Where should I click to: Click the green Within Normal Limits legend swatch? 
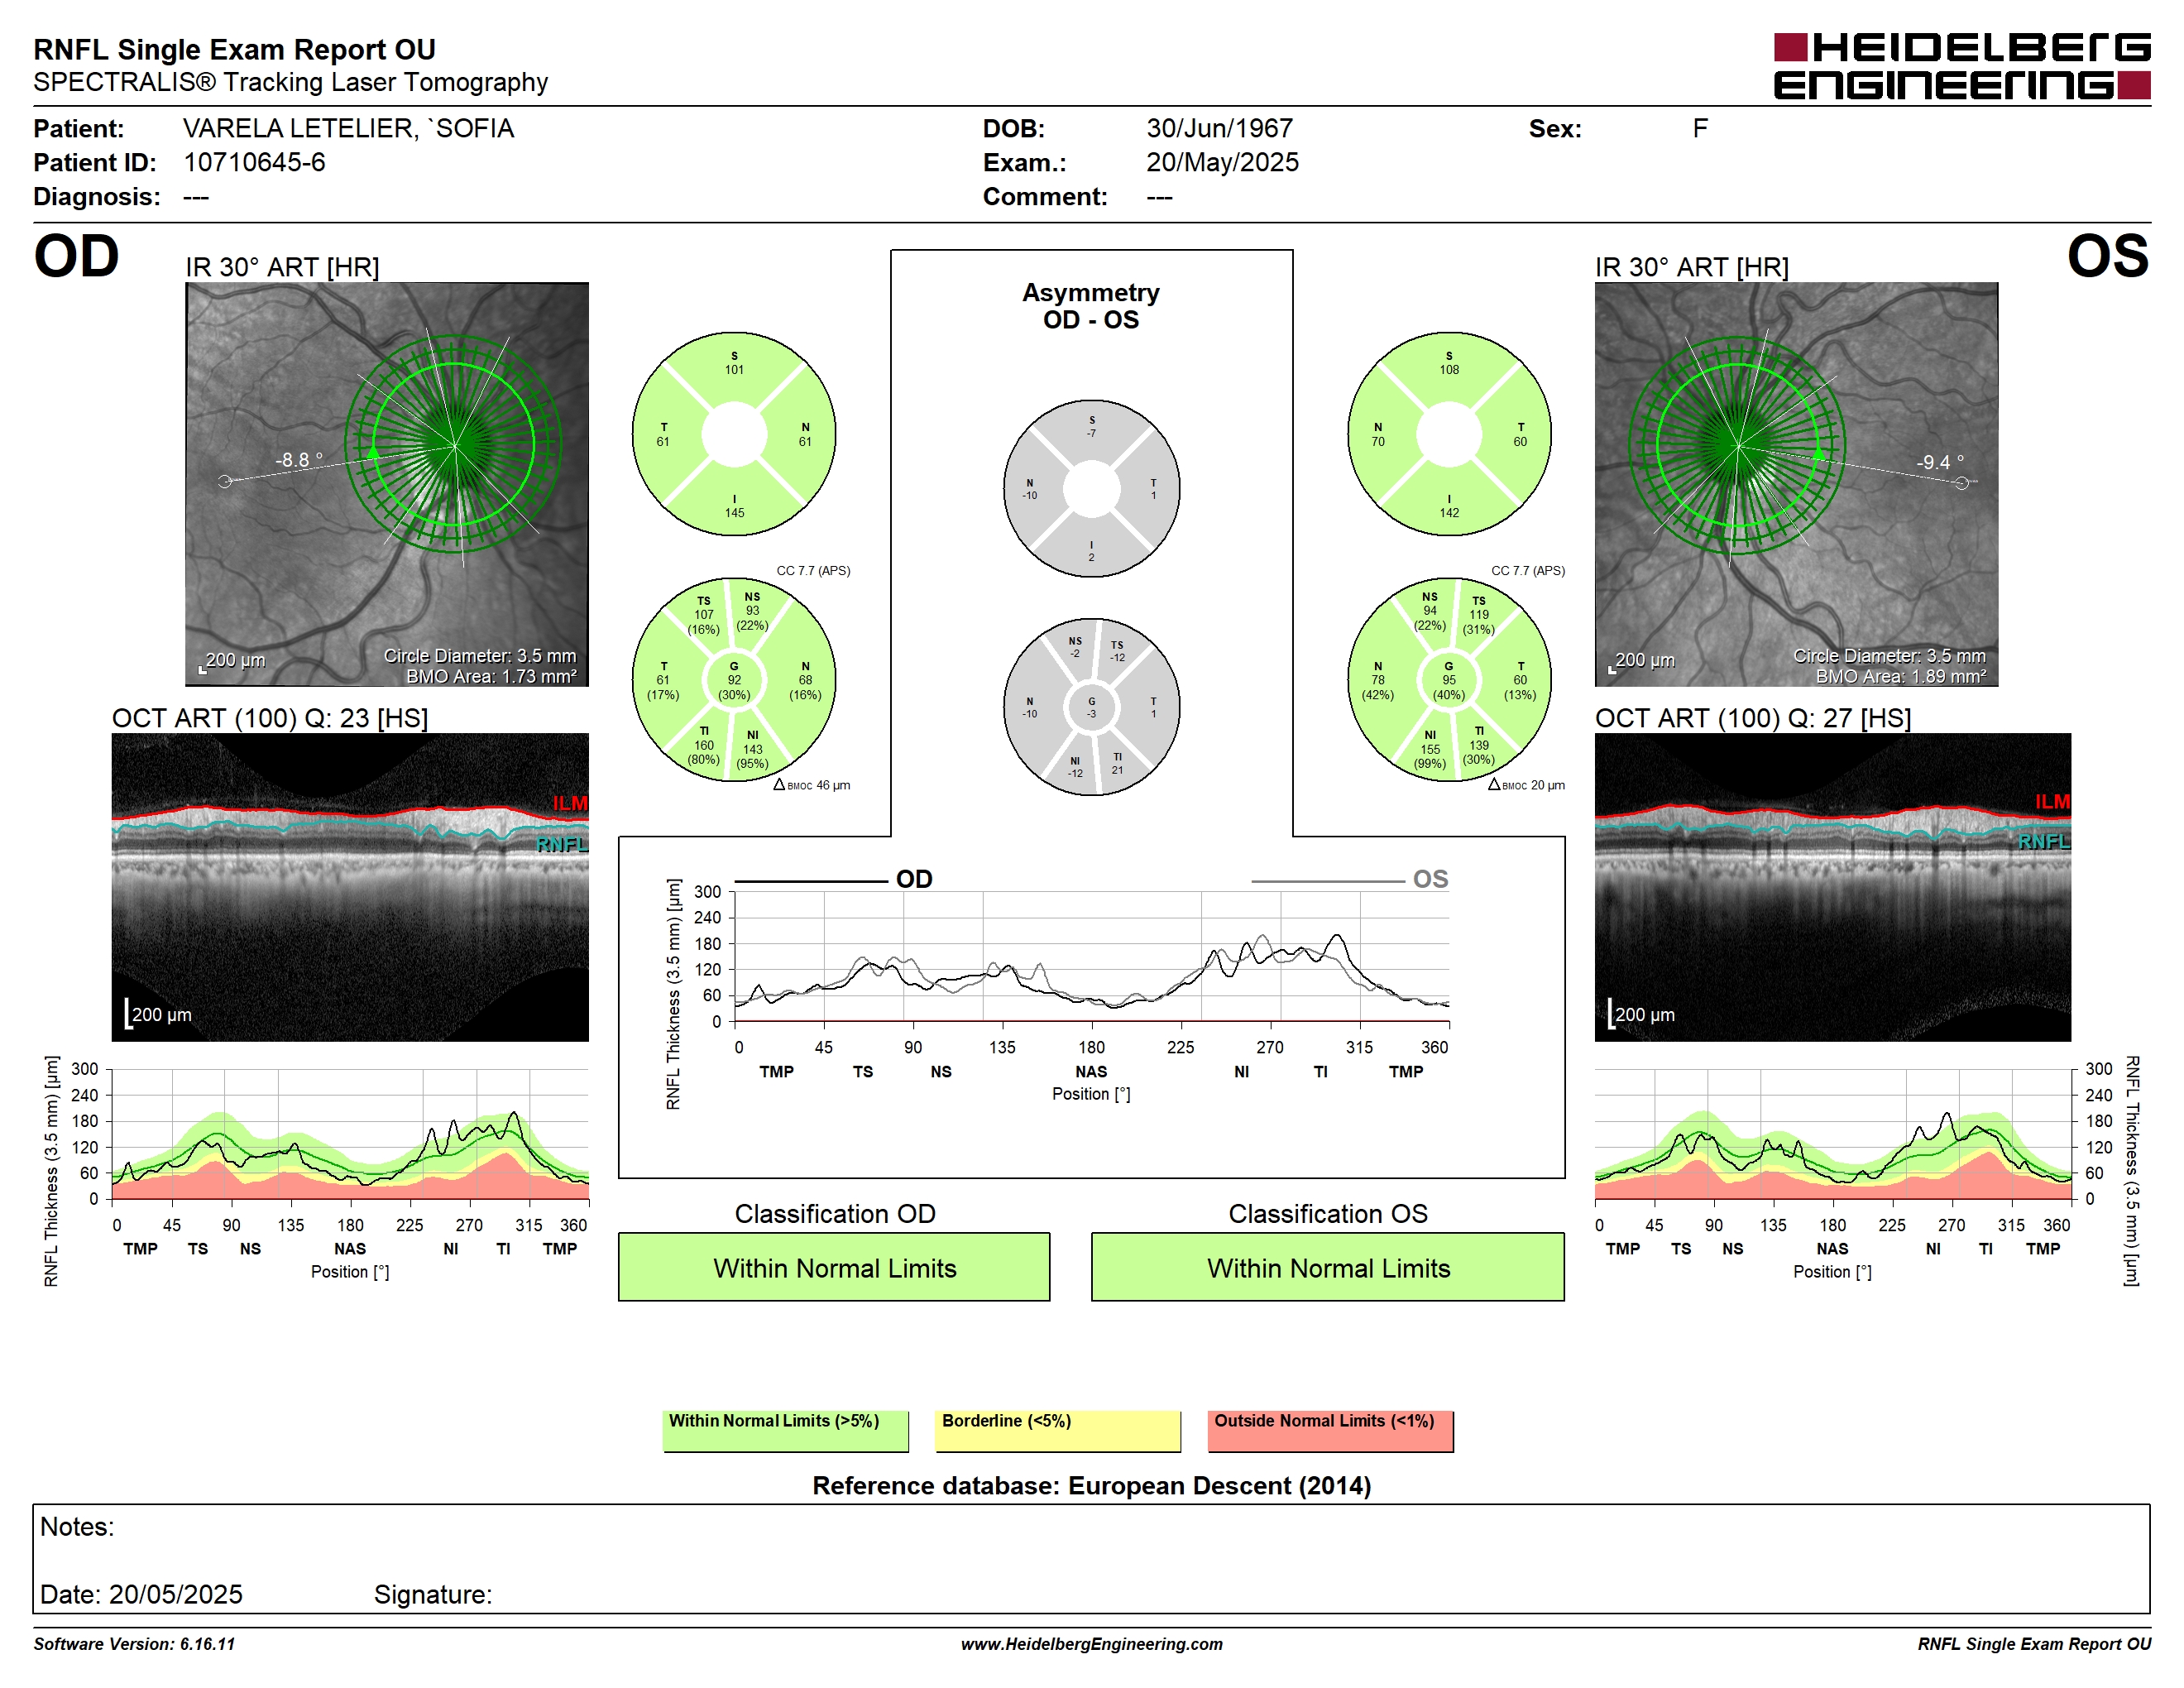[785, 1430]
